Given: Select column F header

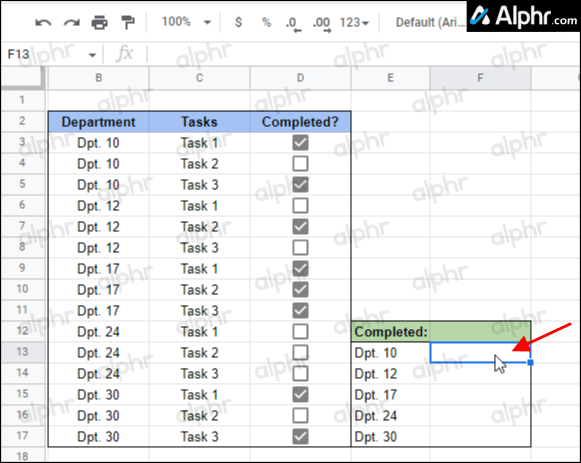Looking at the screenshot, I should [x=480, y=78].
